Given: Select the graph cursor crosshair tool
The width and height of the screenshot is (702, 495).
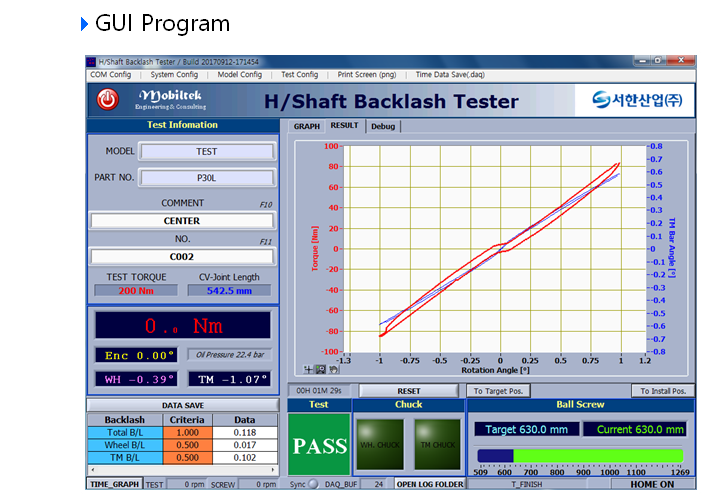Looking at the screenshot, I should 308,370.
